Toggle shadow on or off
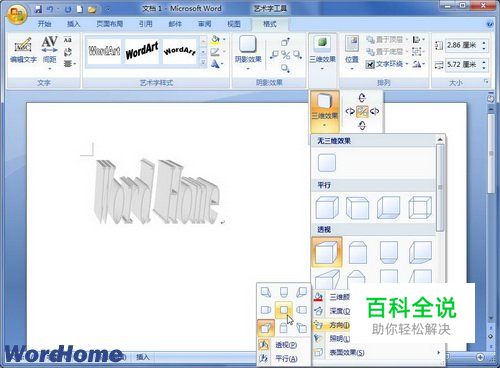 (x=285, y=55)
